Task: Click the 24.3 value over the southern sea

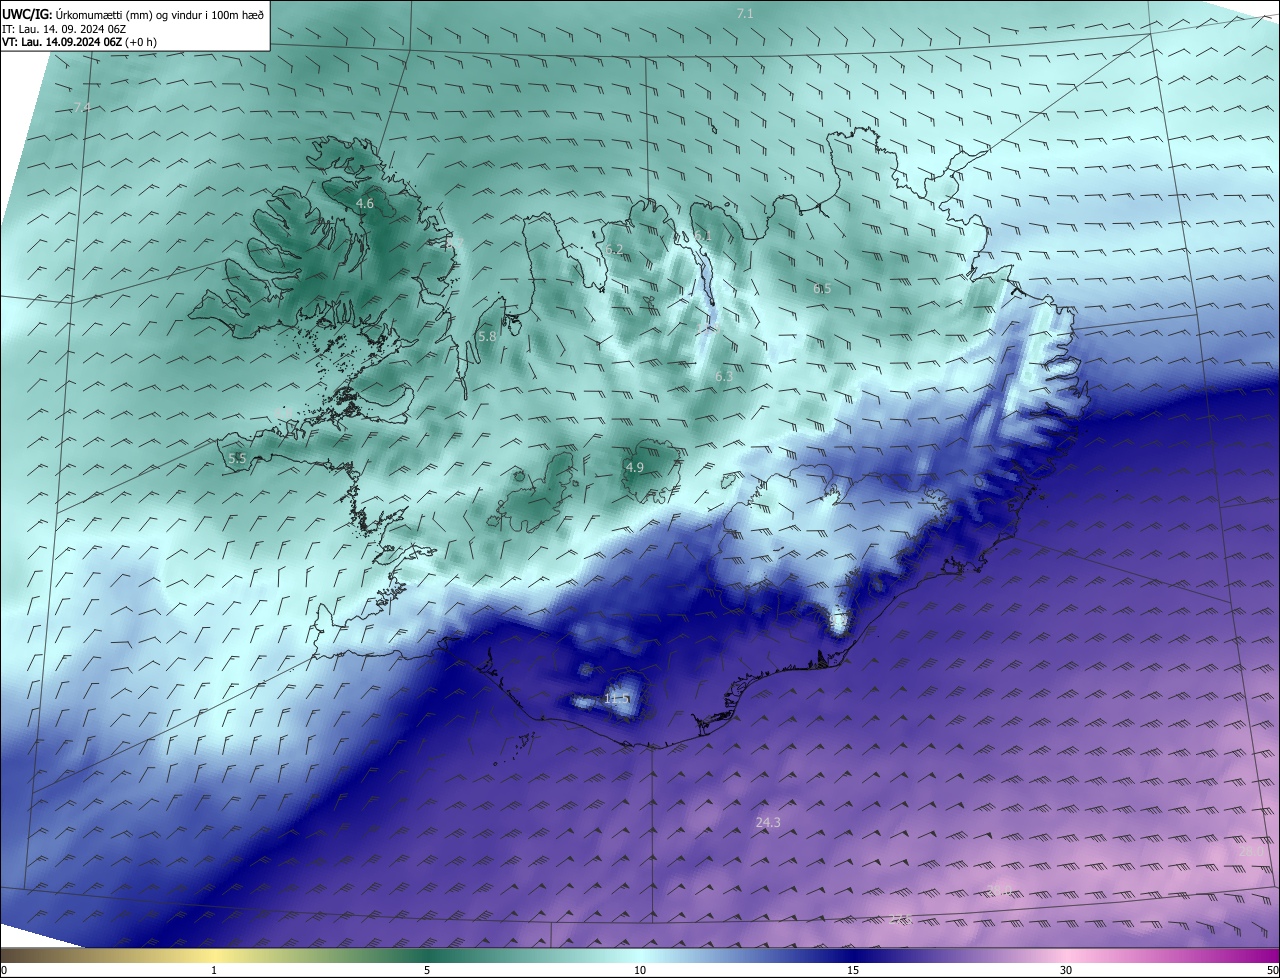Action: click(x=768, y=822)
